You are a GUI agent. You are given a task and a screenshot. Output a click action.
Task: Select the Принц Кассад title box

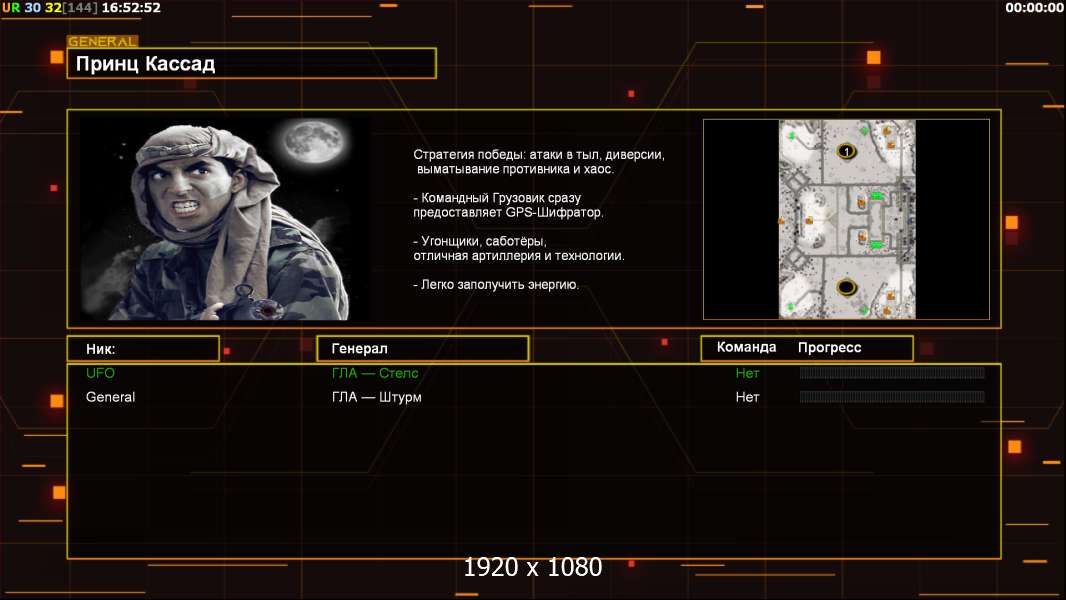[x=251, y=64]
